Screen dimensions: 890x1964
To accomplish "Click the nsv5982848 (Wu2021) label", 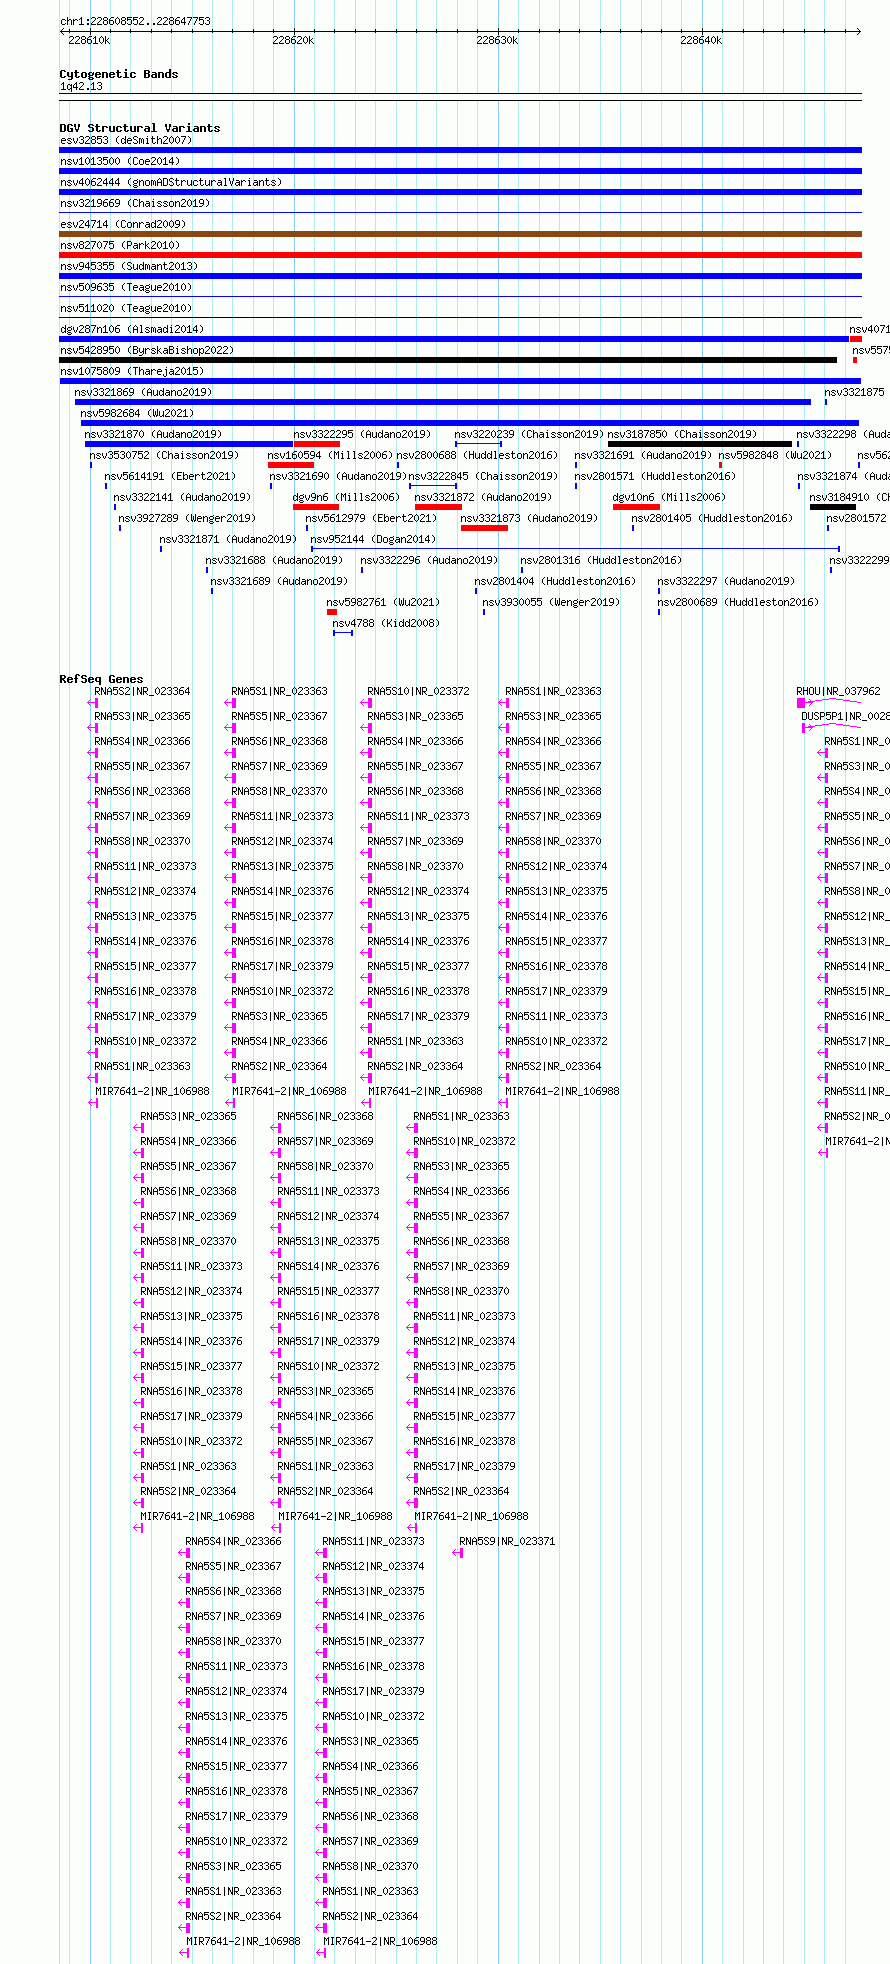I will tap(776, 455).
